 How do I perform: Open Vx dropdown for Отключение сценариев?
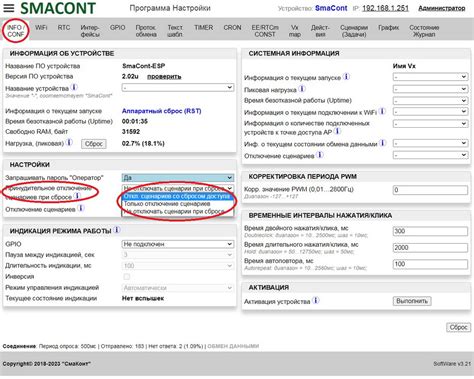coord(430,155)
